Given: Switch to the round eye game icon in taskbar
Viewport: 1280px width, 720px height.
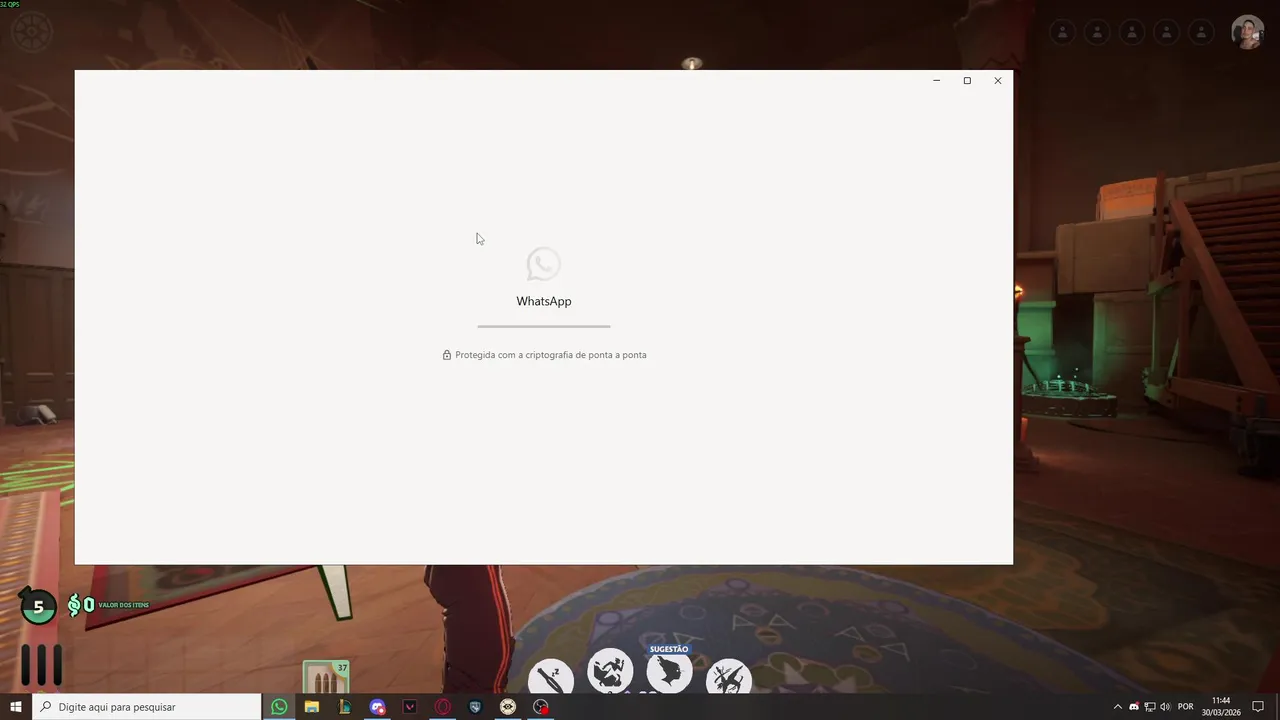Looking at the screenshot, I should pos(508,707).
